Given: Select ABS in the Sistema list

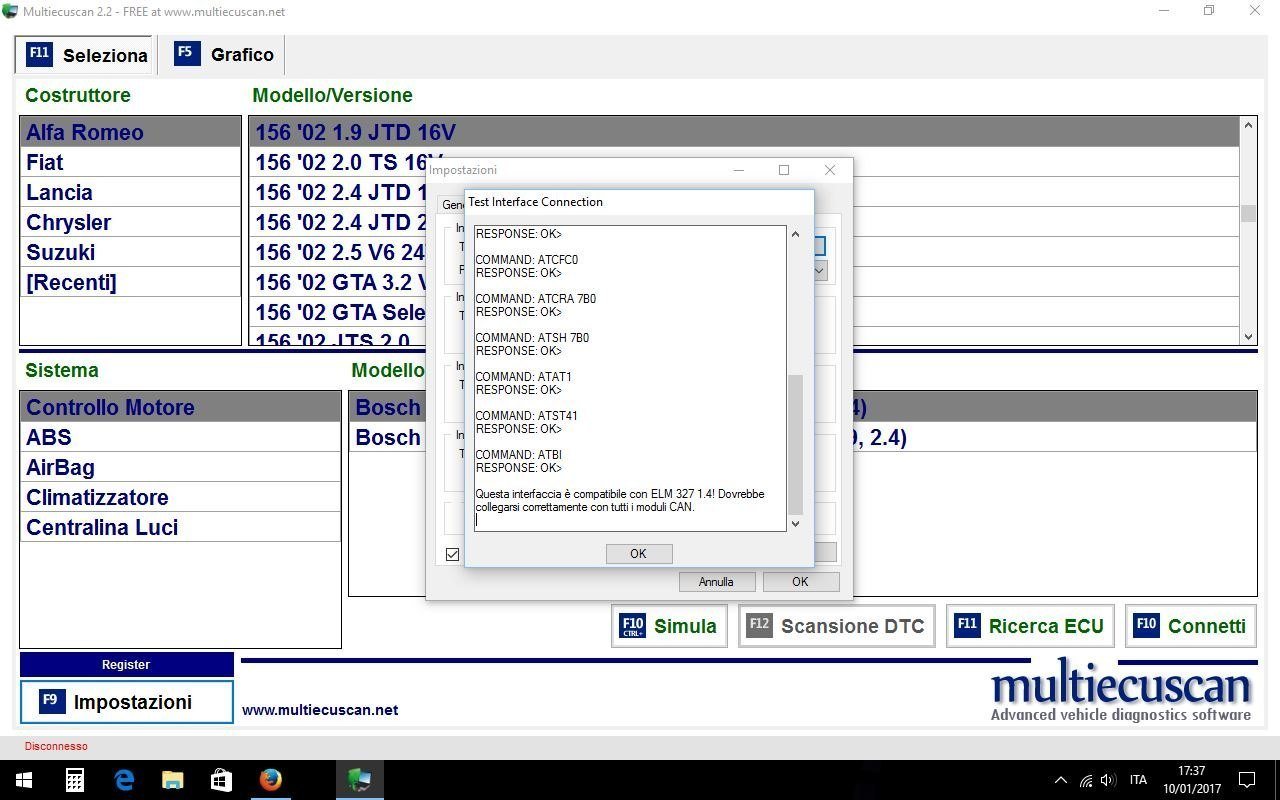Looking at the screenshot, I should tap(180, 437).
